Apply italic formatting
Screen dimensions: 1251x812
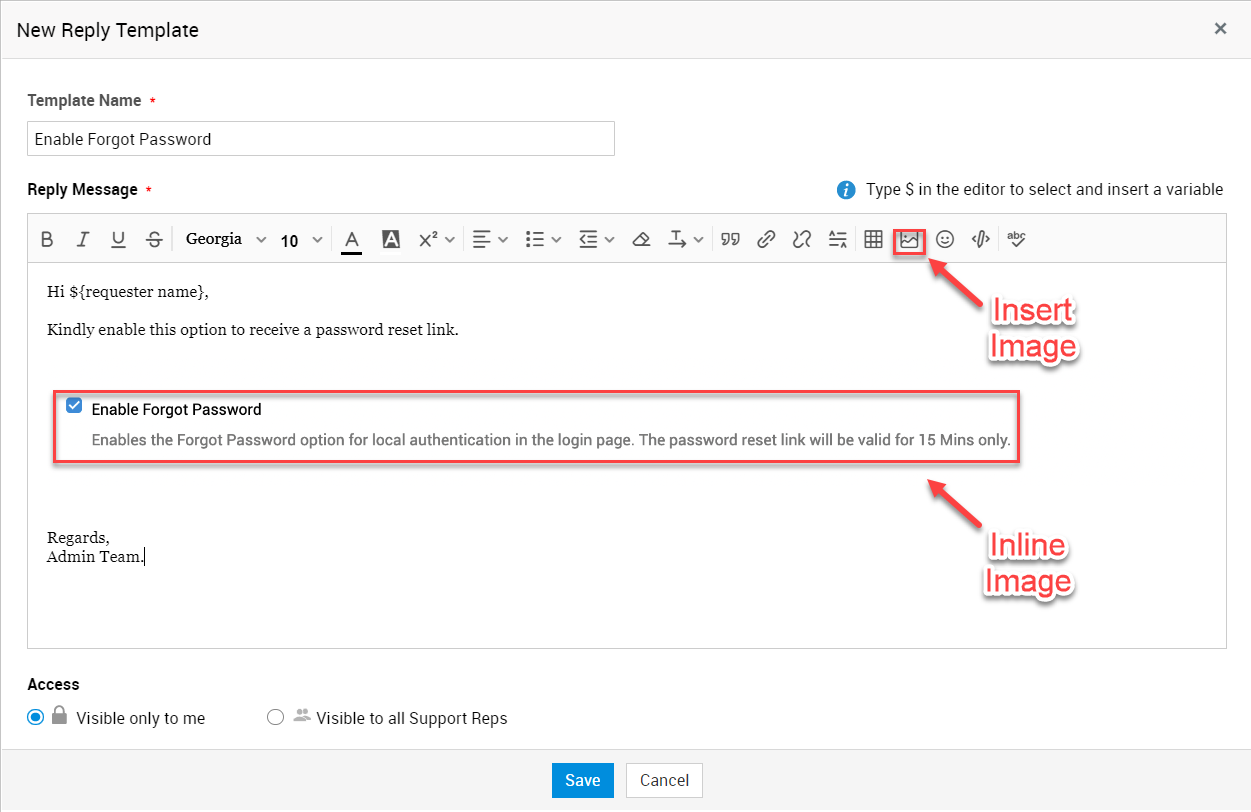point(83,240)
